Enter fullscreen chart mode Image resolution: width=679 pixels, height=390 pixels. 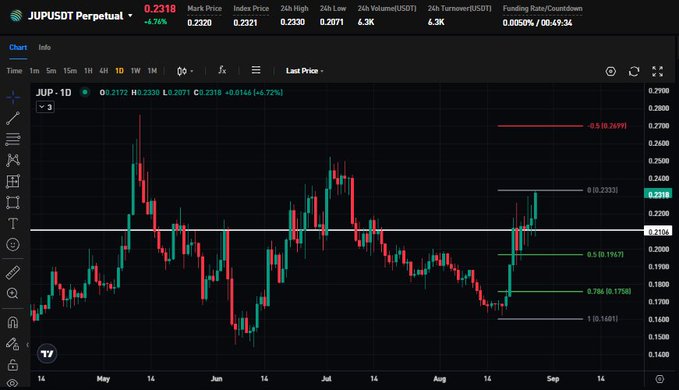click(x=657, y=71)
